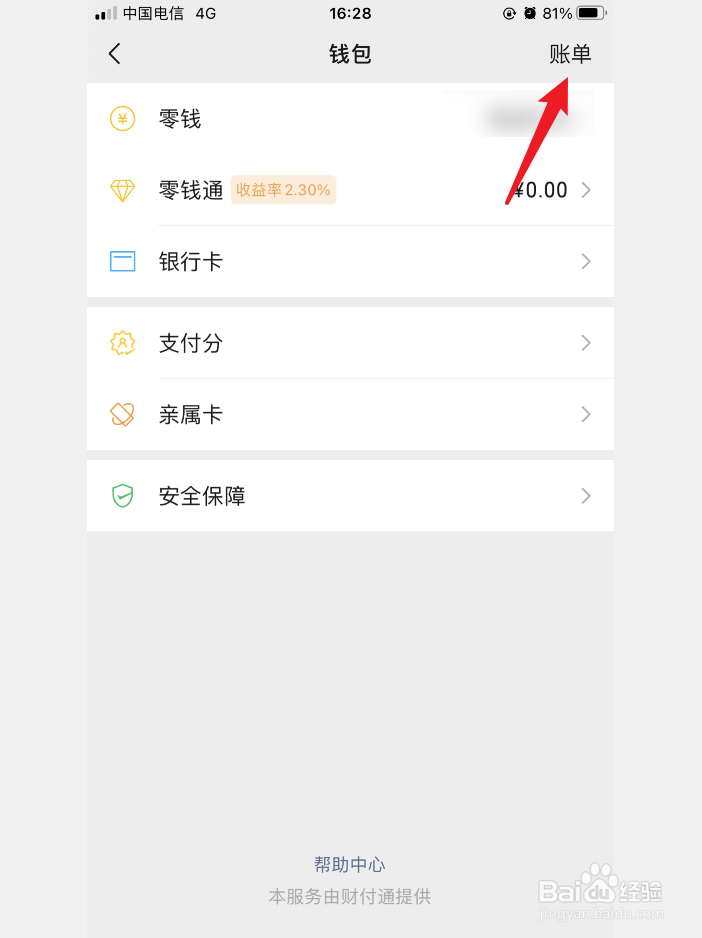Open the 帮助中心 help link
Screen dimensions: 702x938
pos(349,864)
